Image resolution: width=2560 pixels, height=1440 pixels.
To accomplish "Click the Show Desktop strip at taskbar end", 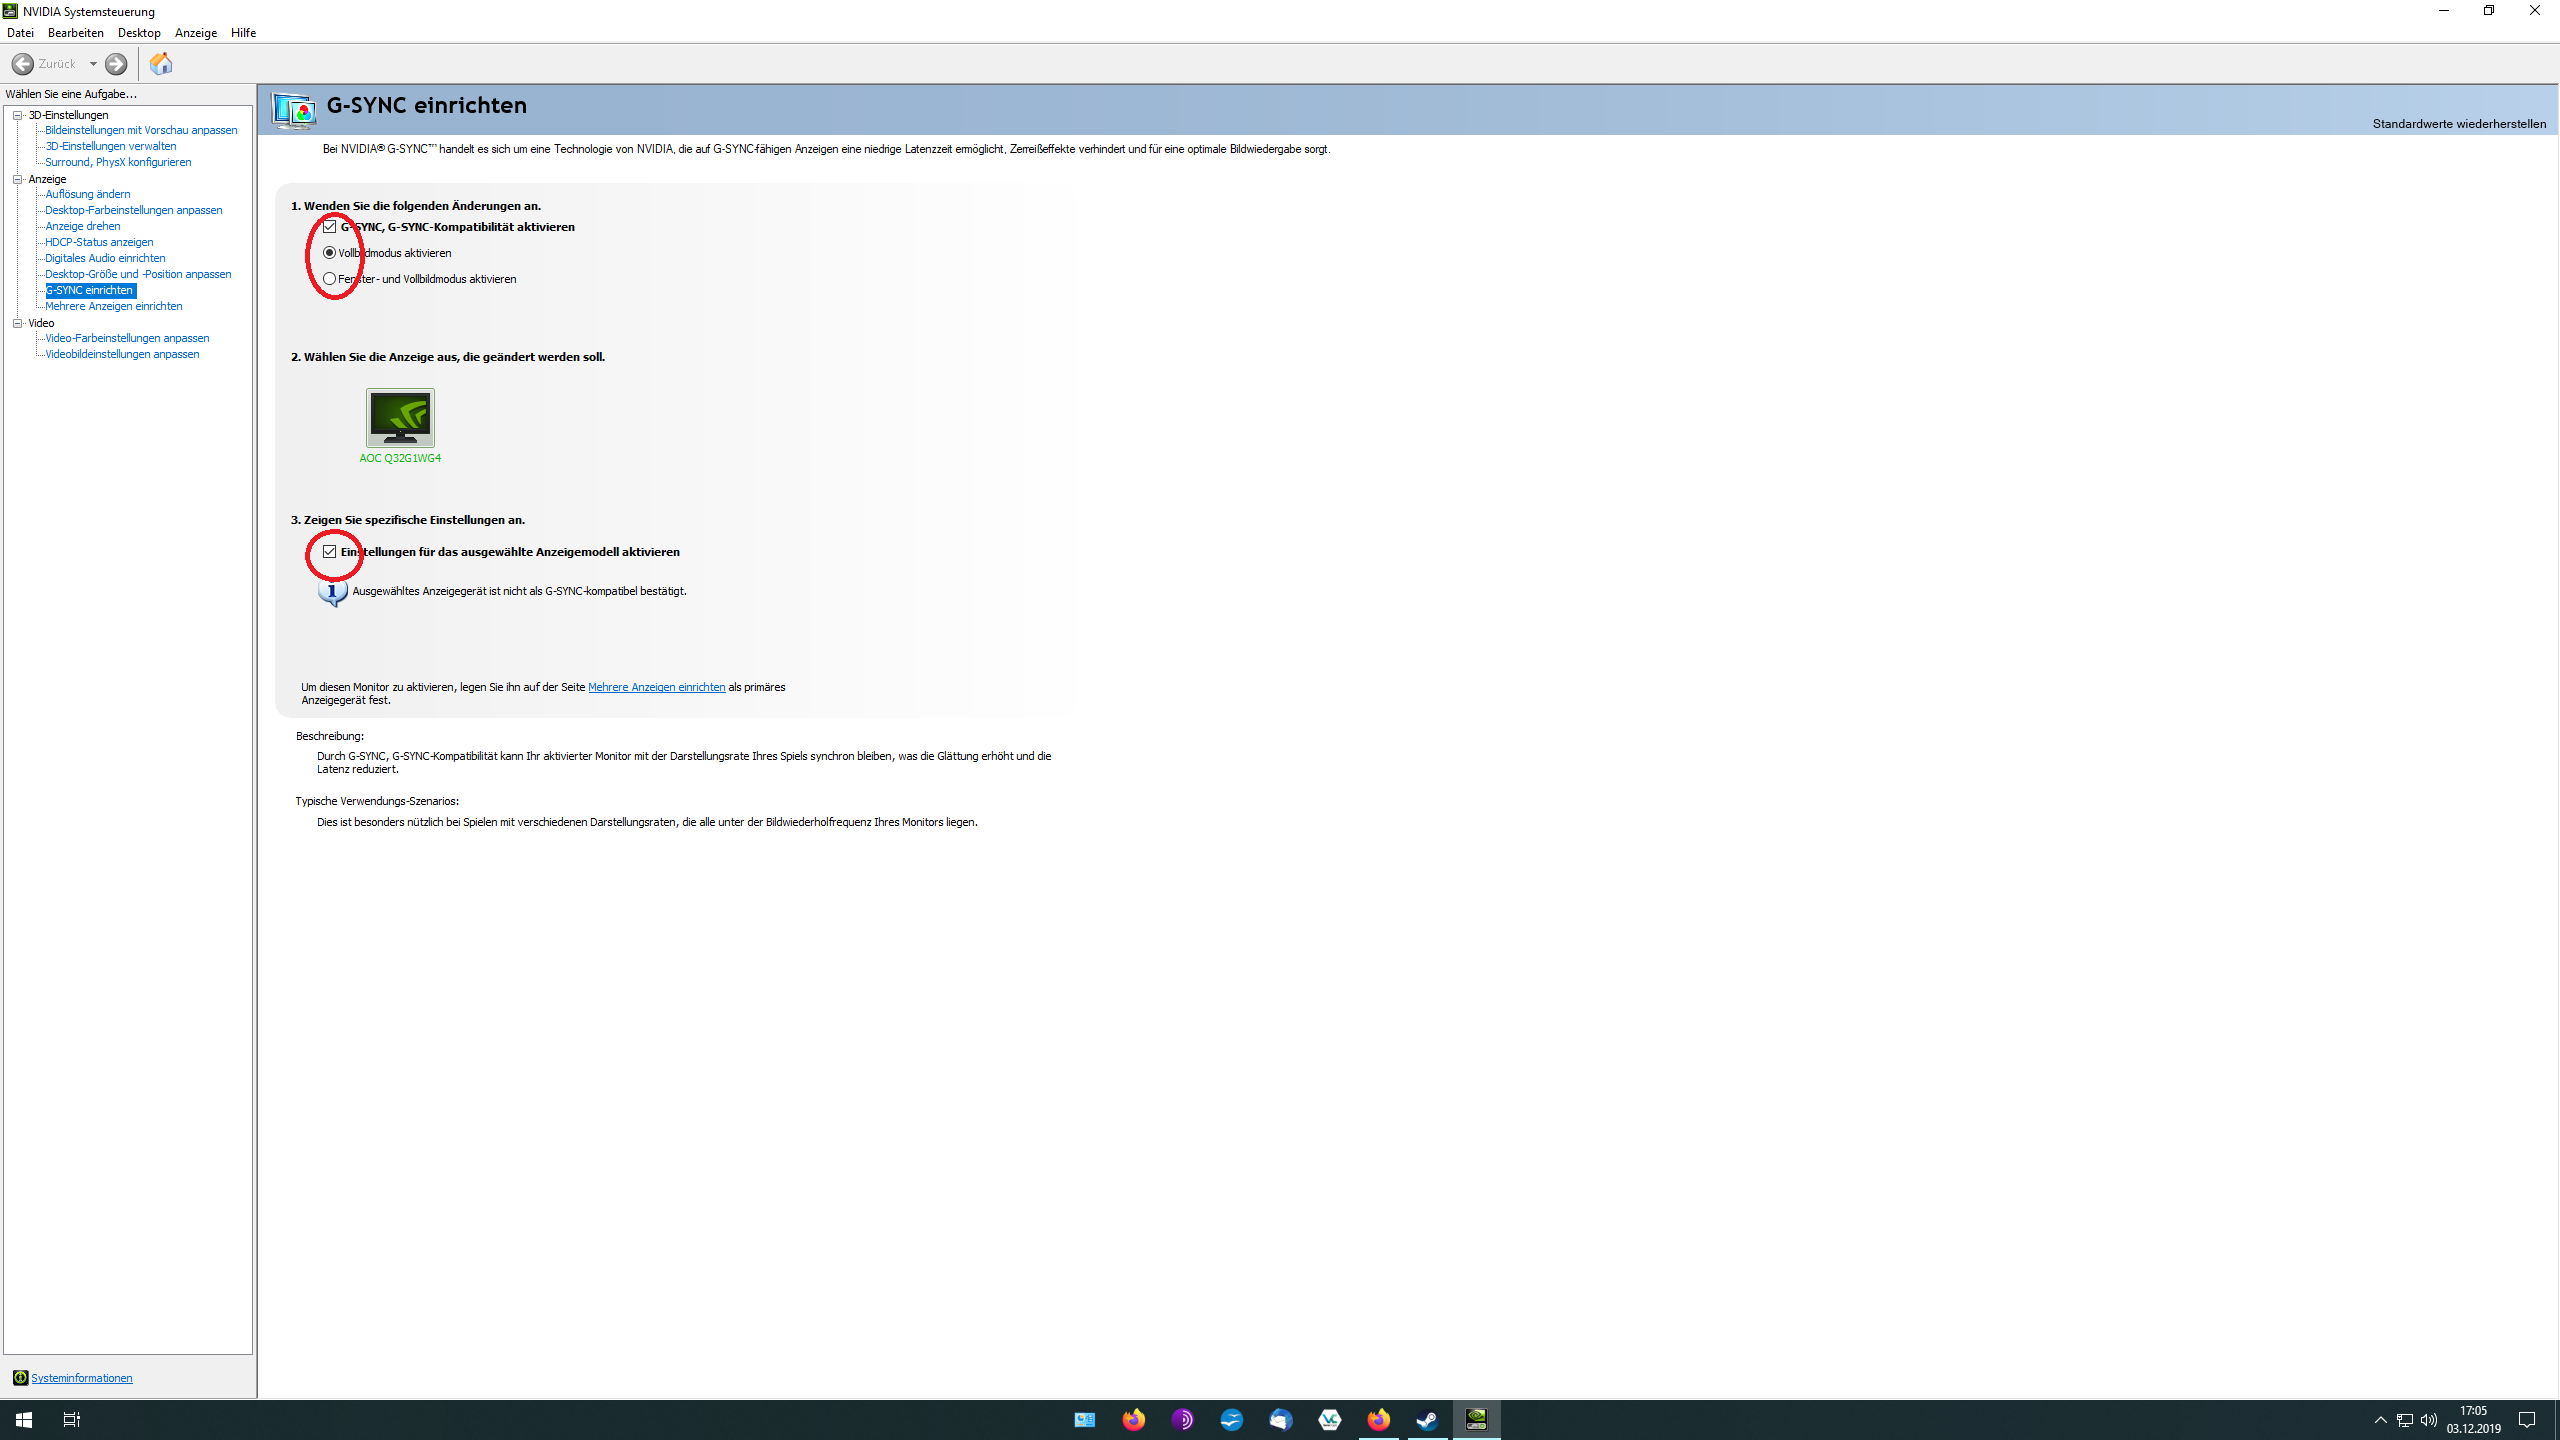I will tap(2557, 1420).
